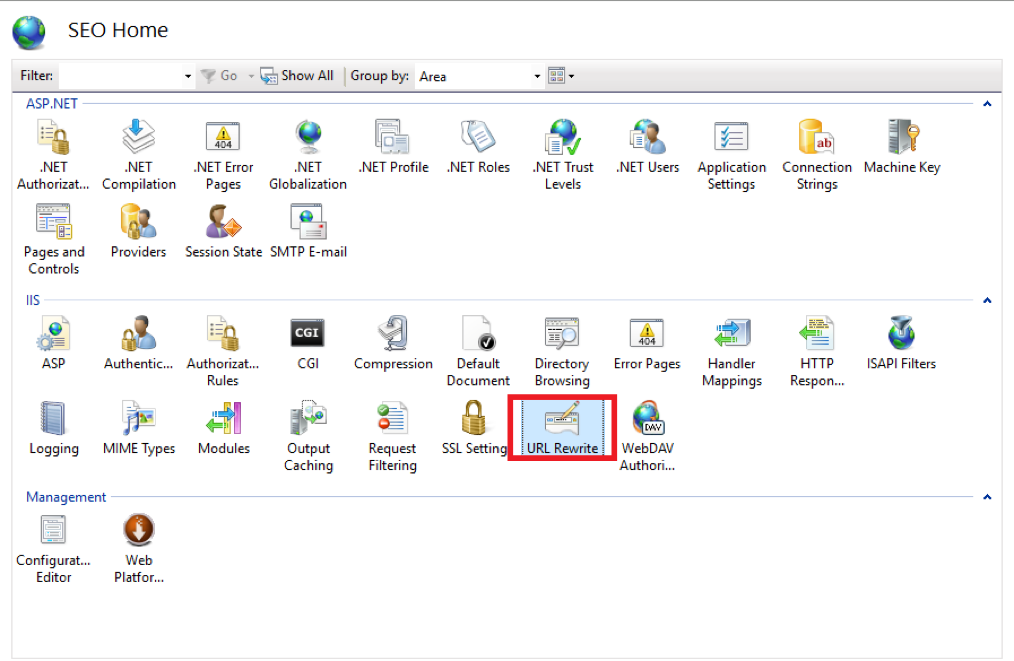1014x661 pixels.
Task: Open Machine Key feature
Action: tap(901, 147)
